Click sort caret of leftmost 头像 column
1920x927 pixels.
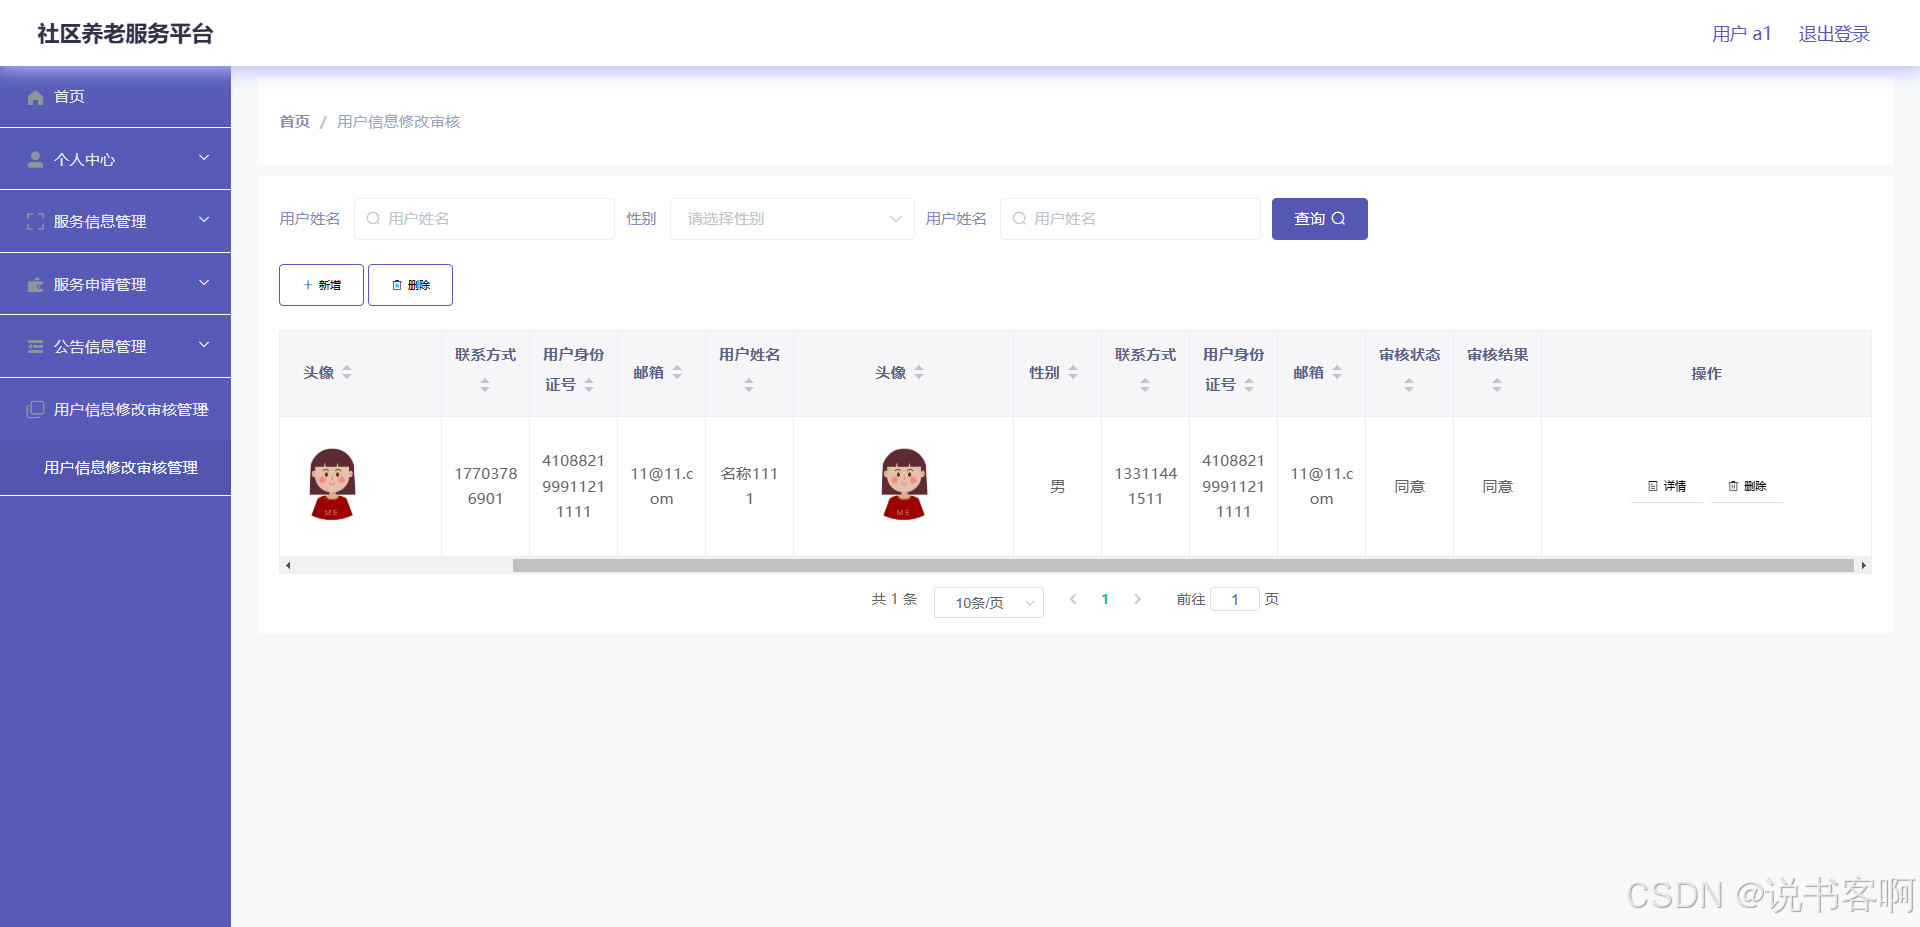tap(347, 372)
